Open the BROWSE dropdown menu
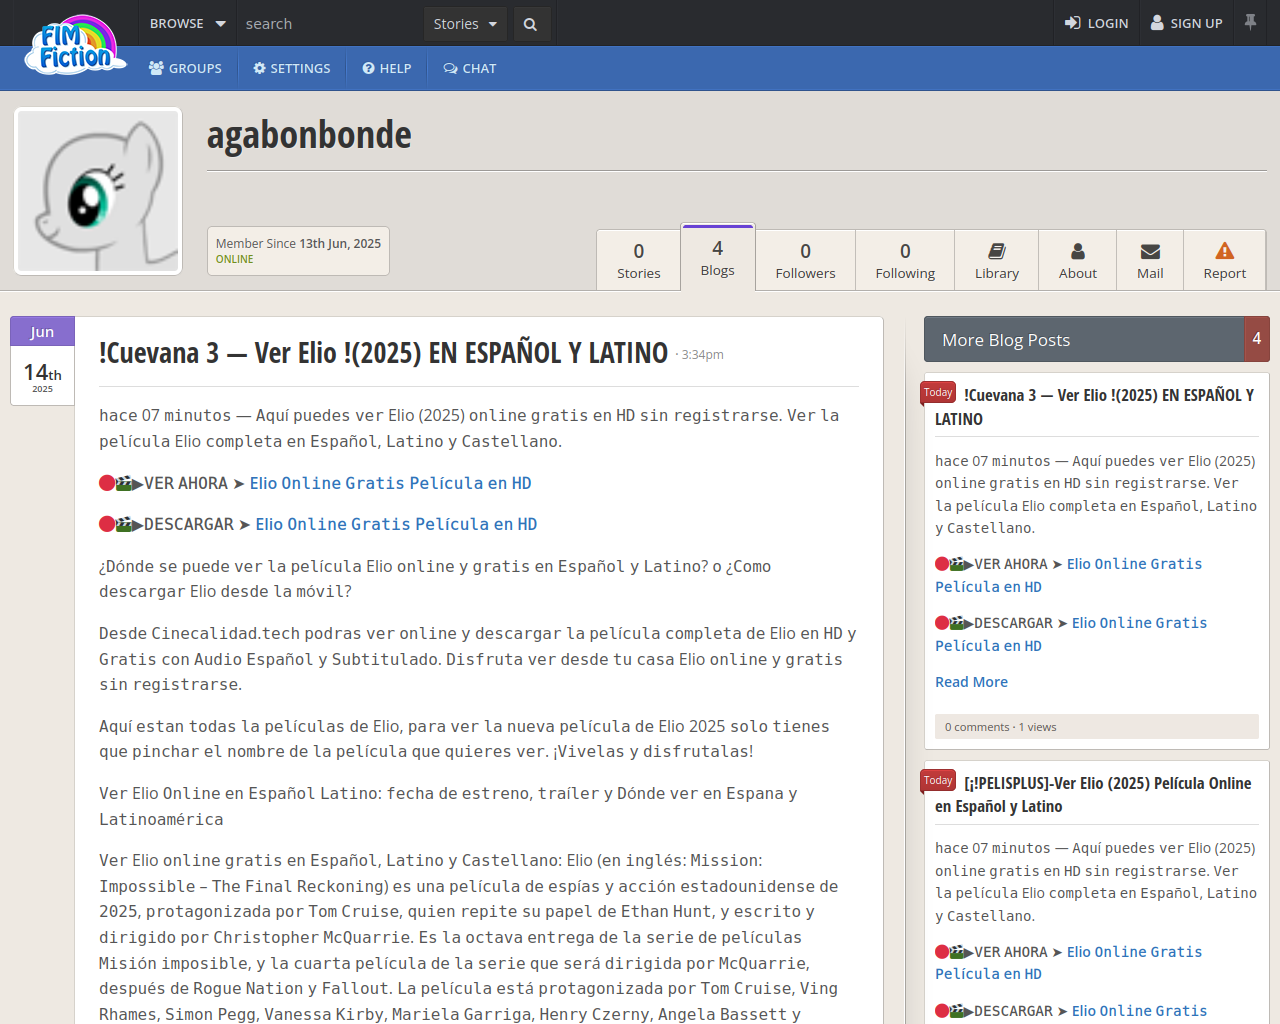 coord(187,23)
